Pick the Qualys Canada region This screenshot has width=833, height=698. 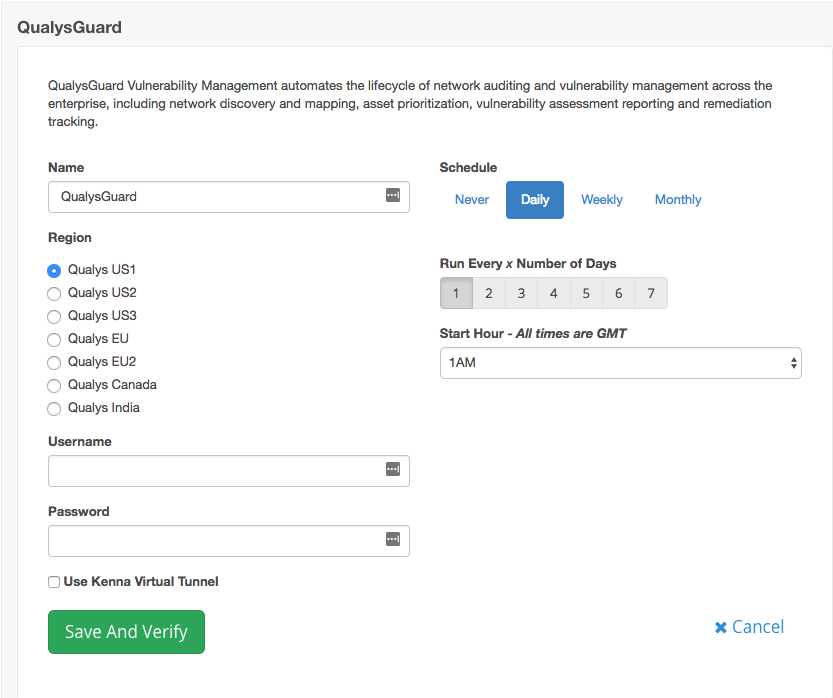(55, 385)
